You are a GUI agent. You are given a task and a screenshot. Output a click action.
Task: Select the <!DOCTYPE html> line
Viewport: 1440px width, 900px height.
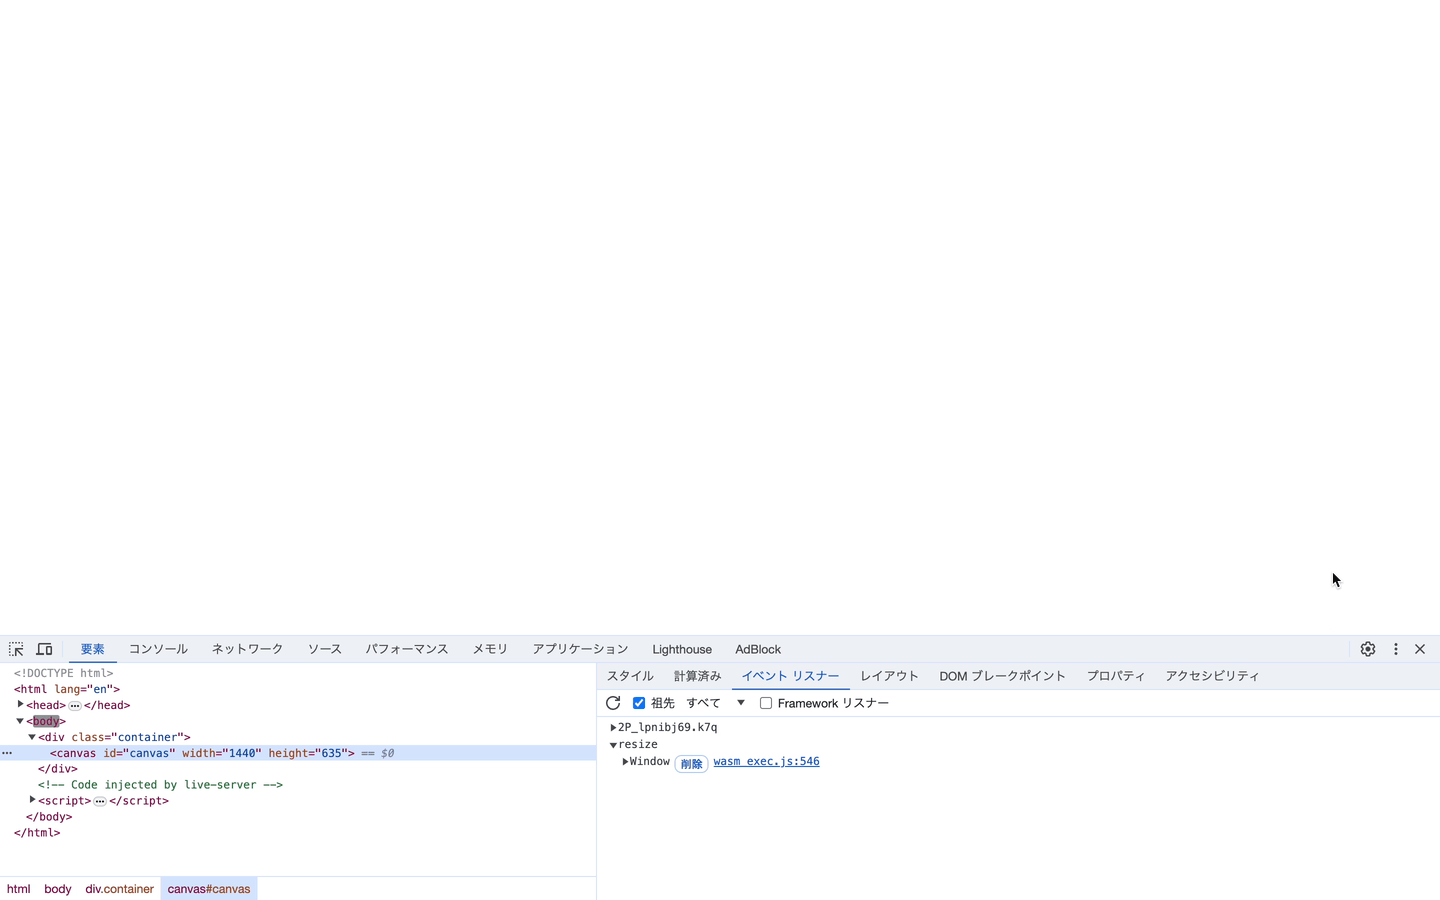[x=63, y=673]
